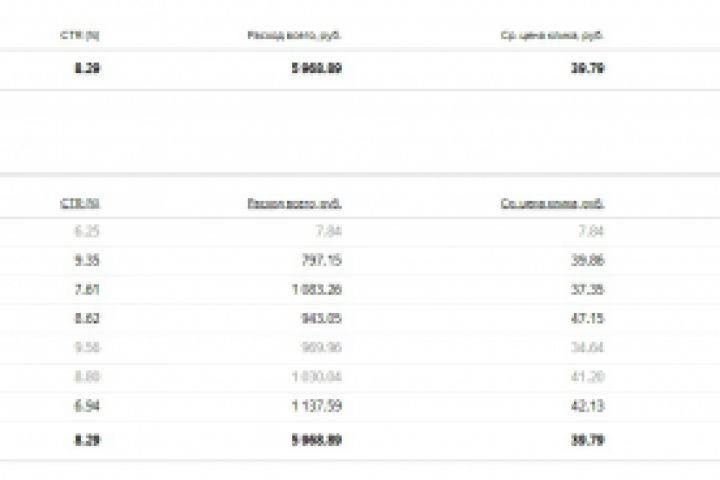Image resolution: width=720 pixels, height=480 pixels.
Task: Select the greyed click price 41.20
Action: [x=587, y=377]
